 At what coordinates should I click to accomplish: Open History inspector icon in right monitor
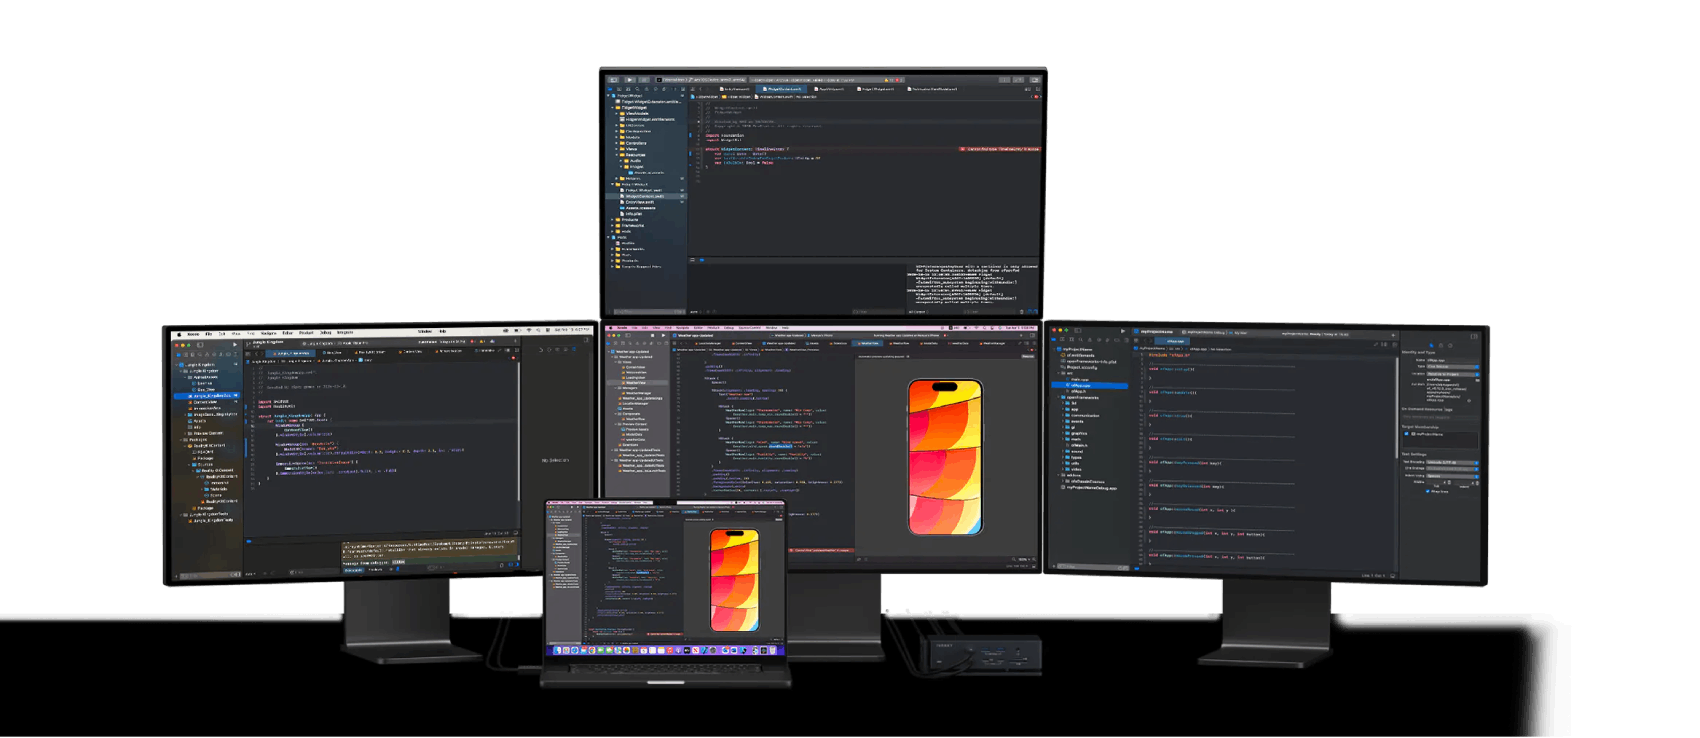click(x=1441, y=345)
